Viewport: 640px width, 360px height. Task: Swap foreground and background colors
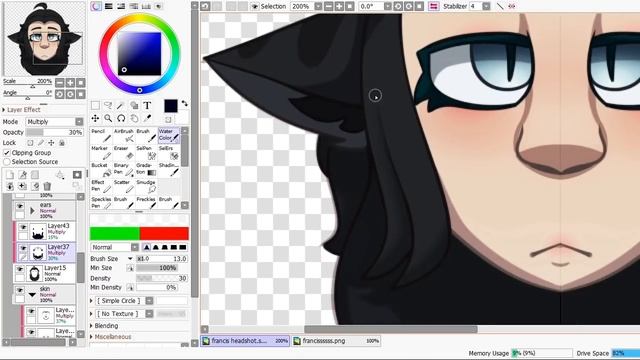184,104
